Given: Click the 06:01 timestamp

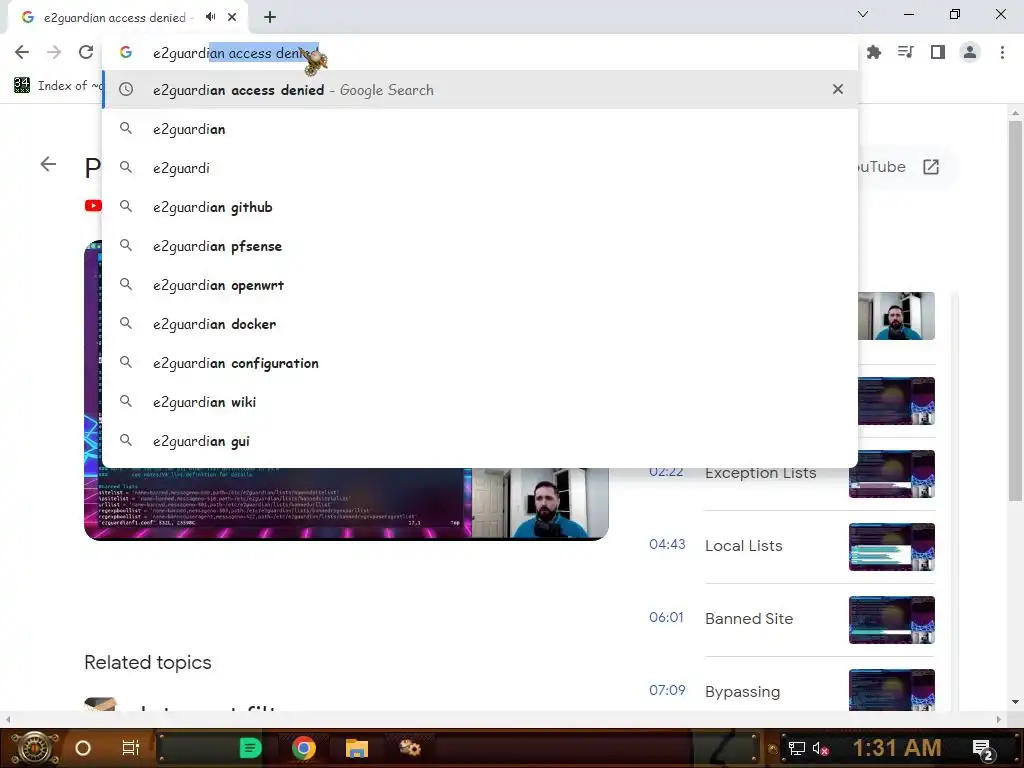Looking at the screenshot, I should [666, 618].
